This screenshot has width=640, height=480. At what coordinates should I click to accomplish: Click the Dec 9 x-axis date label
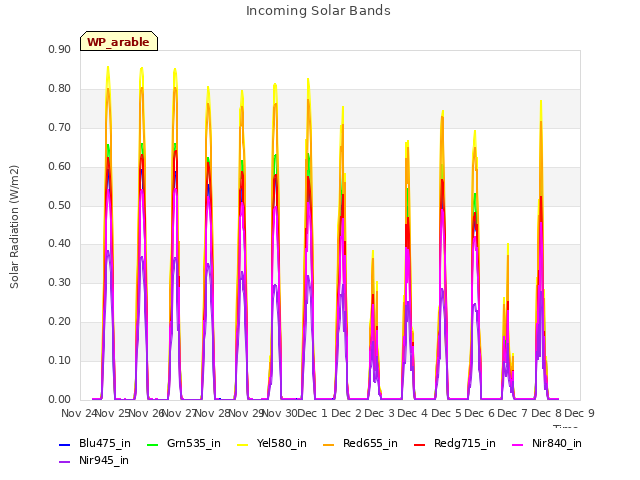[x=579, y=413]
